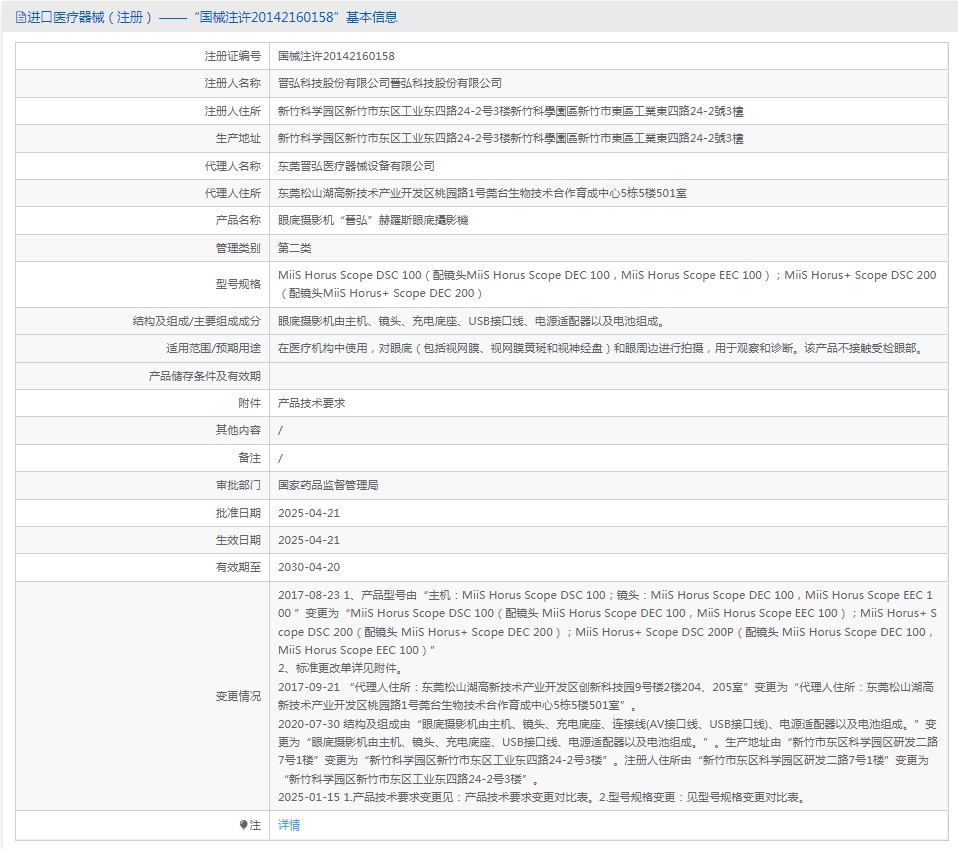The width and height of the screenshot is (958, 849).
Task: Click the bullet icon beside 注
Action: pyautogui.click(x=243, y=825)
